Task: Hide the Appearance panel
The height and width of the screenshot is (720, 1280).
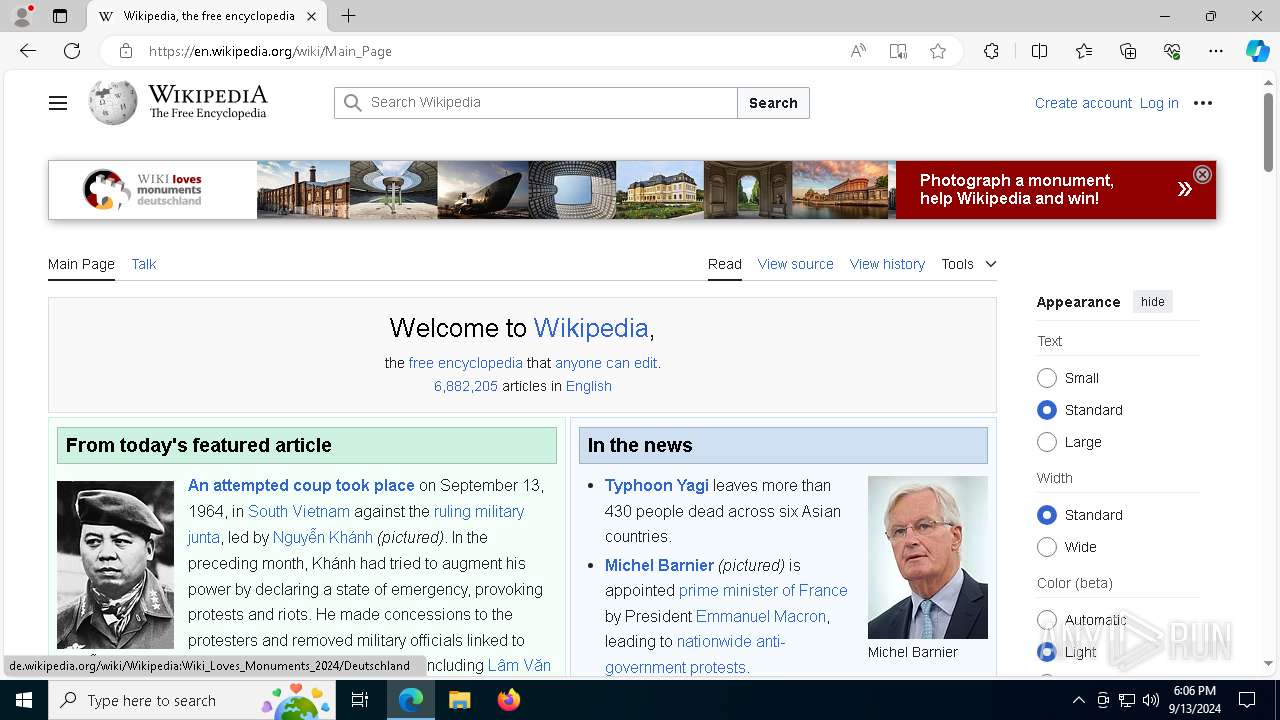Action: coord(1153,302)
